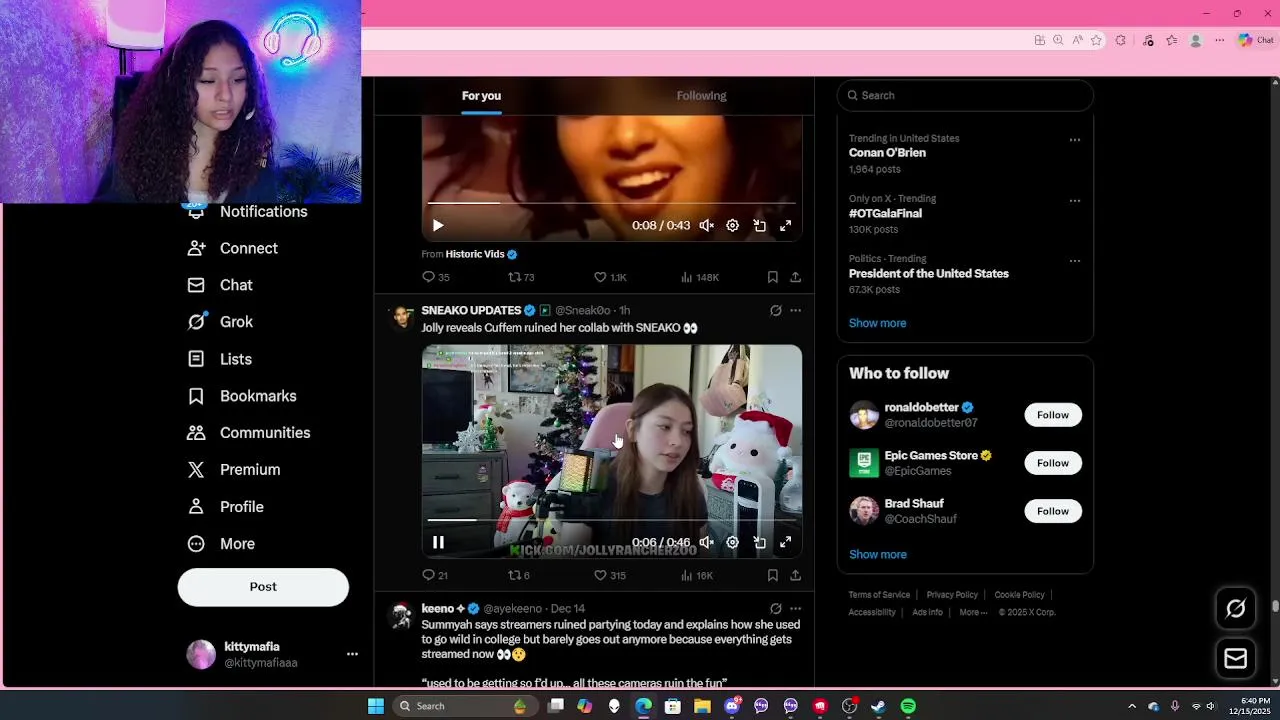This screenshot has height=720, width=1280.
Task: Bookmark the Historic Vids post
Action: [772, 277]
